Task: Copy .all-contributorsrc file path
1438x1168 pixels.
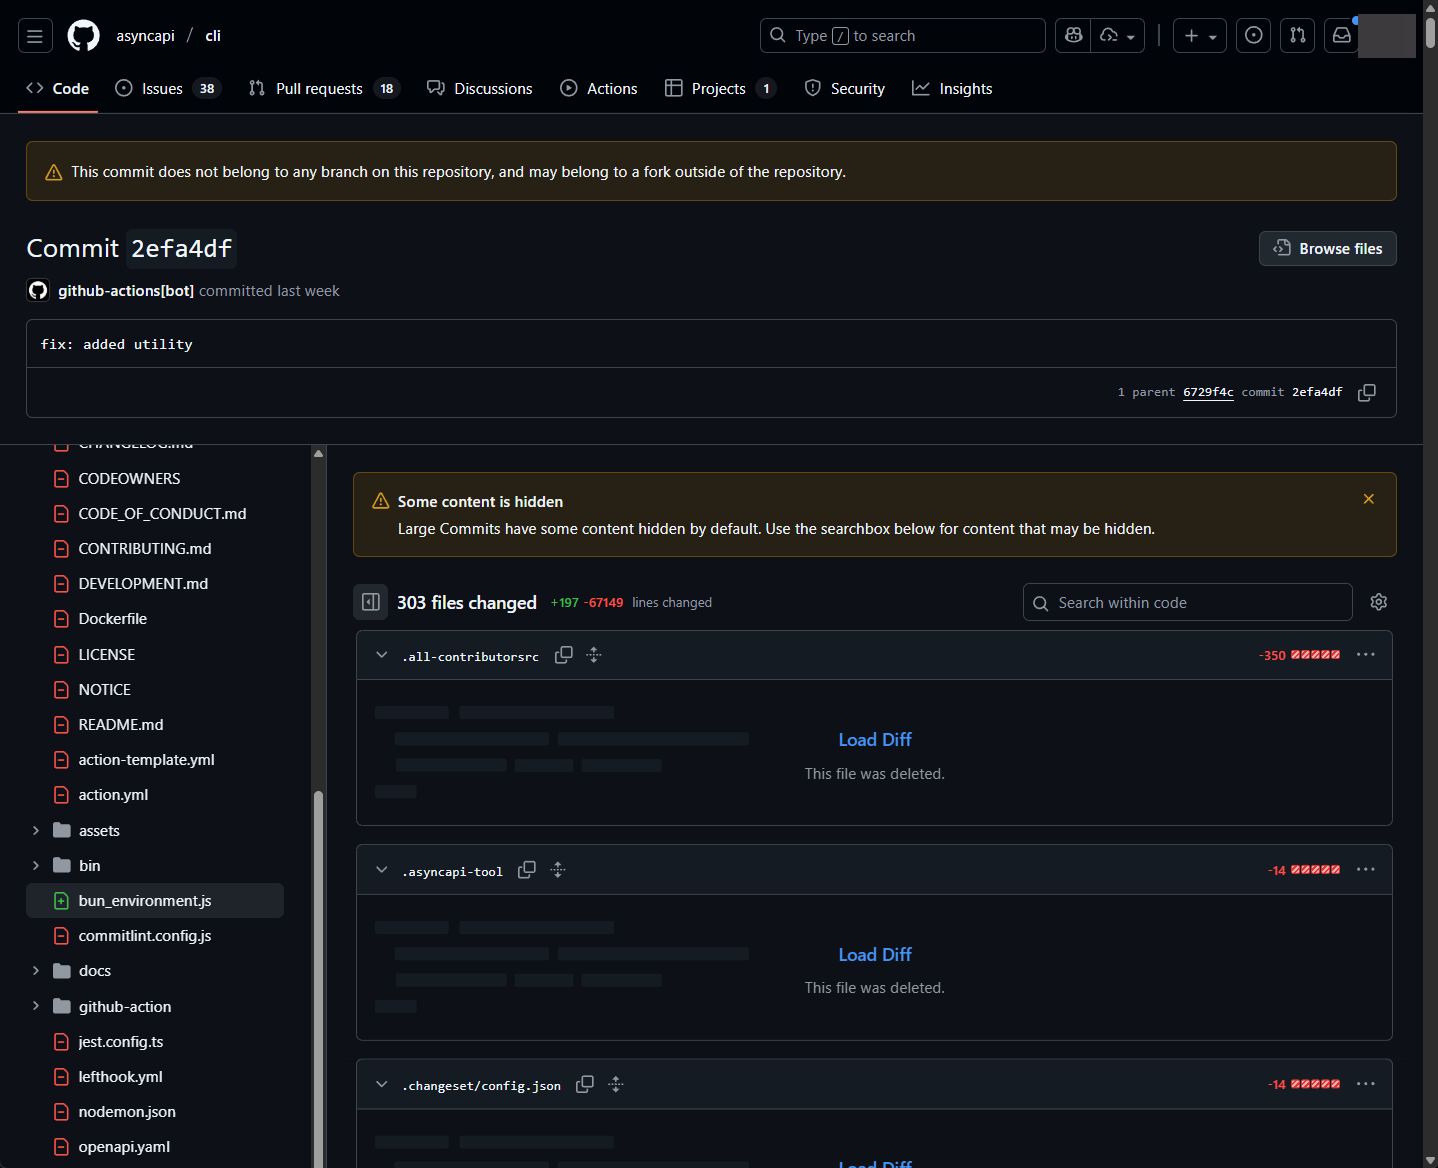Action: click(564, 655)
